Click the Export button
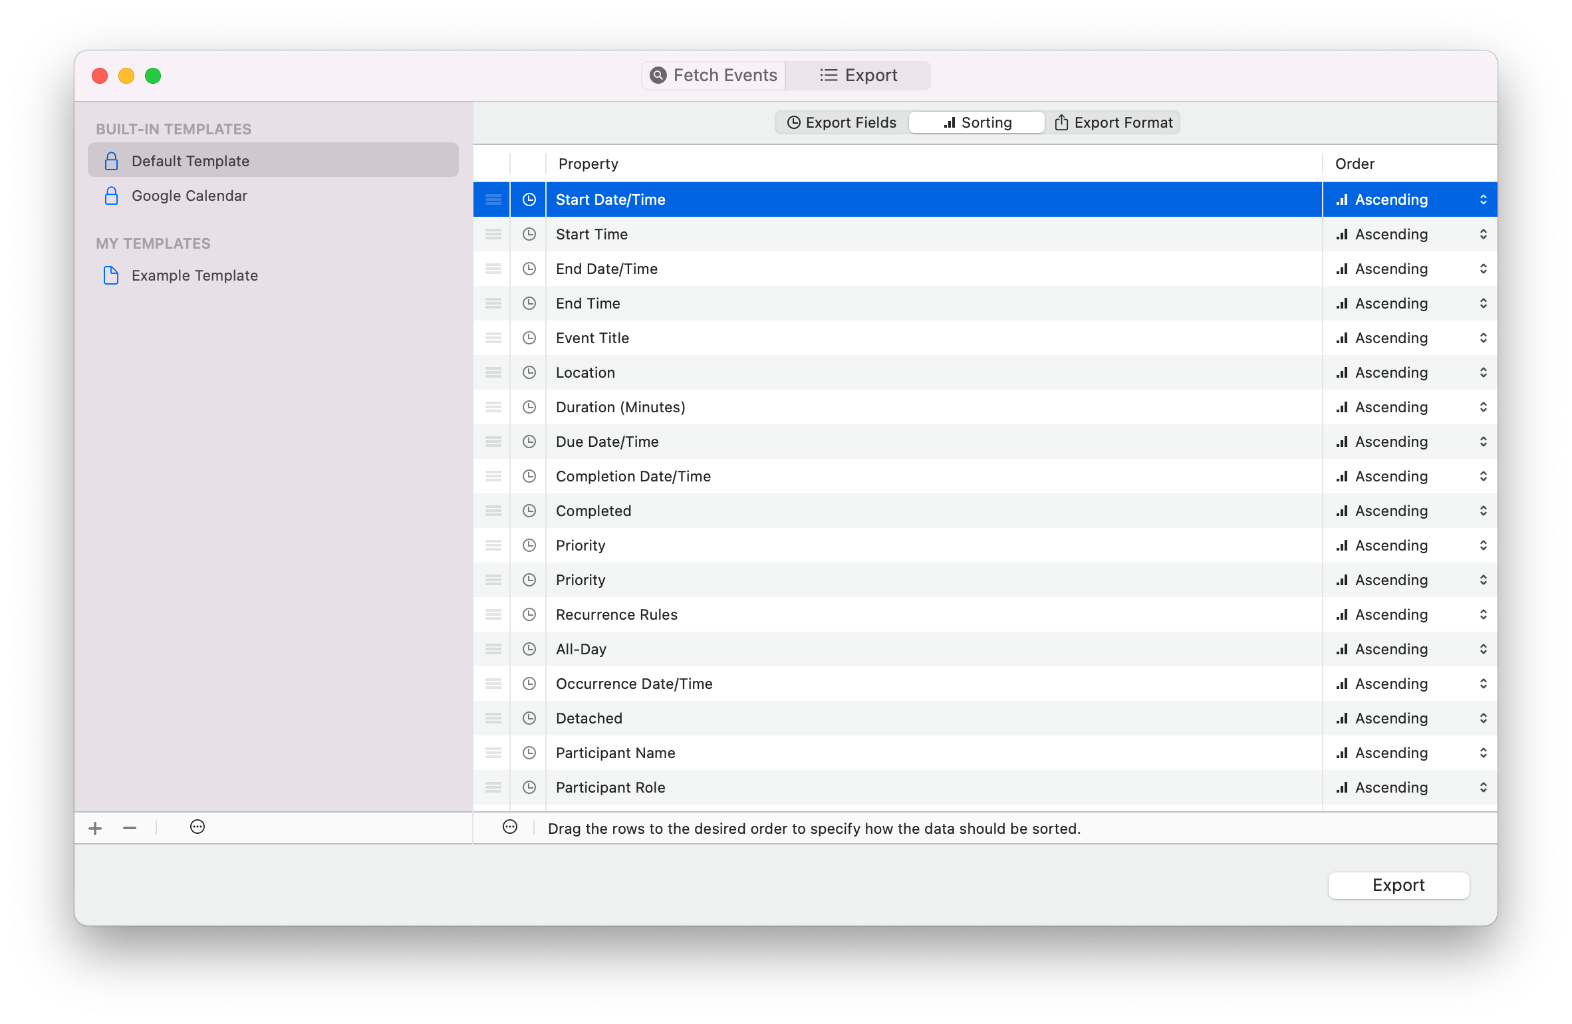 (1398, 885)
